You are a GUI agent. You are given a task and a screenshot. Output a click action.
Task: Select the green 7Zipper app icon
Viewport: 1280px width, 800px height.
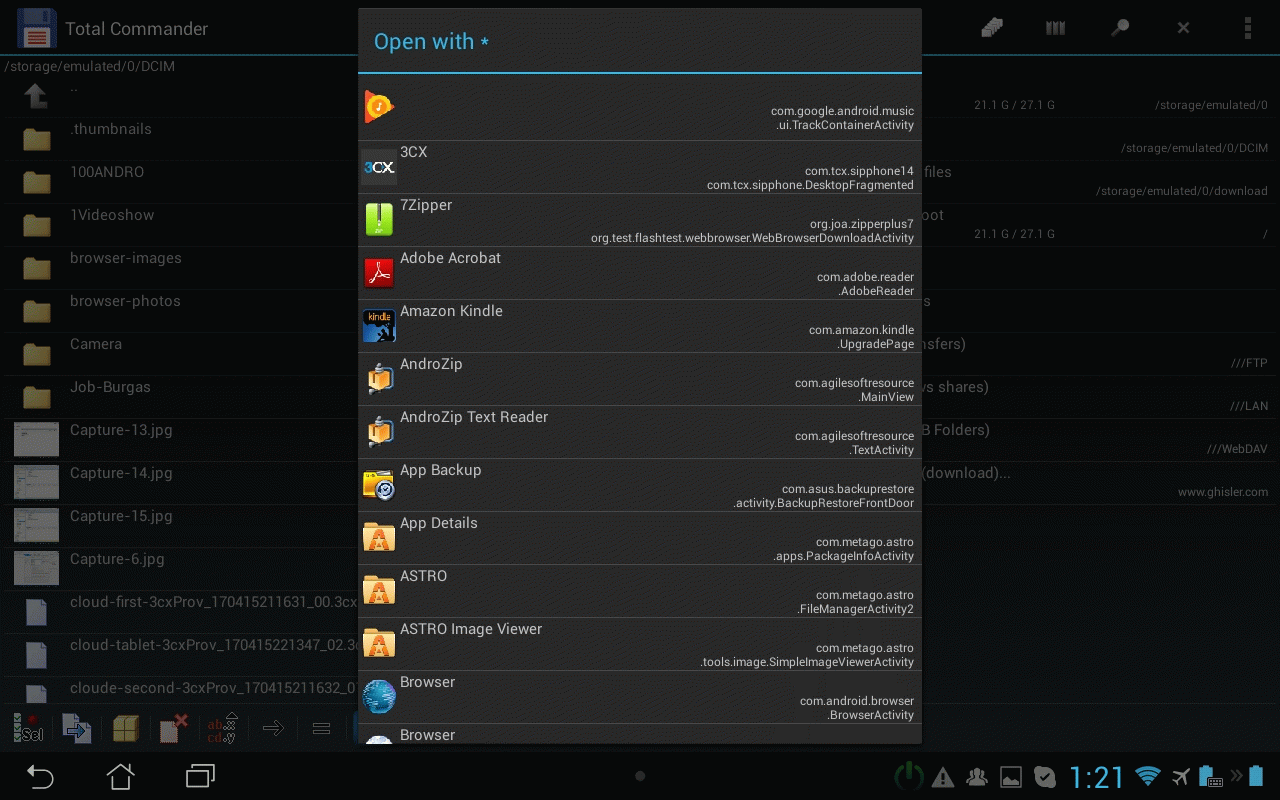tap(379, 220)
